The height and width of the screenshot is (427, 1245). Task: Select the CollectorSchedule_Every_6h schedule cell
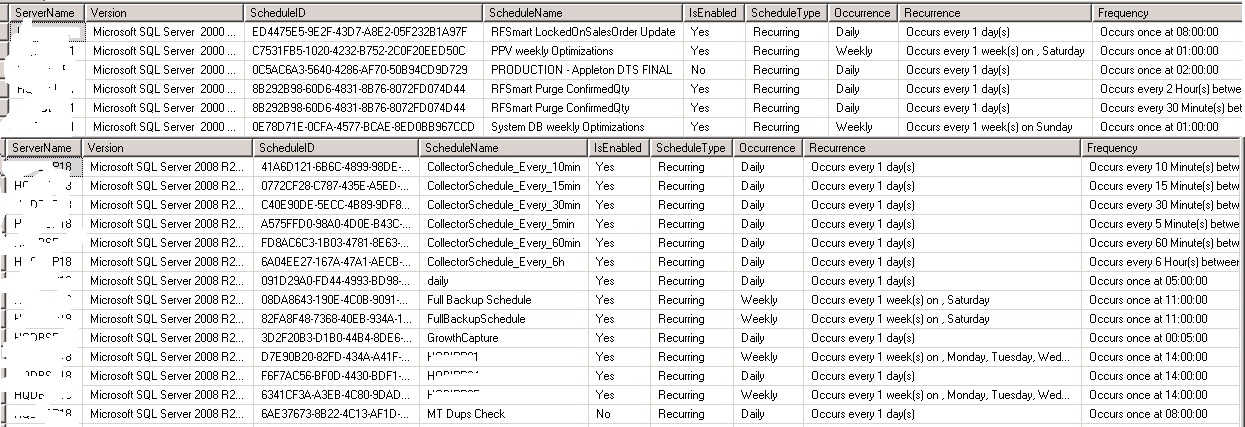tap(496, 262)
